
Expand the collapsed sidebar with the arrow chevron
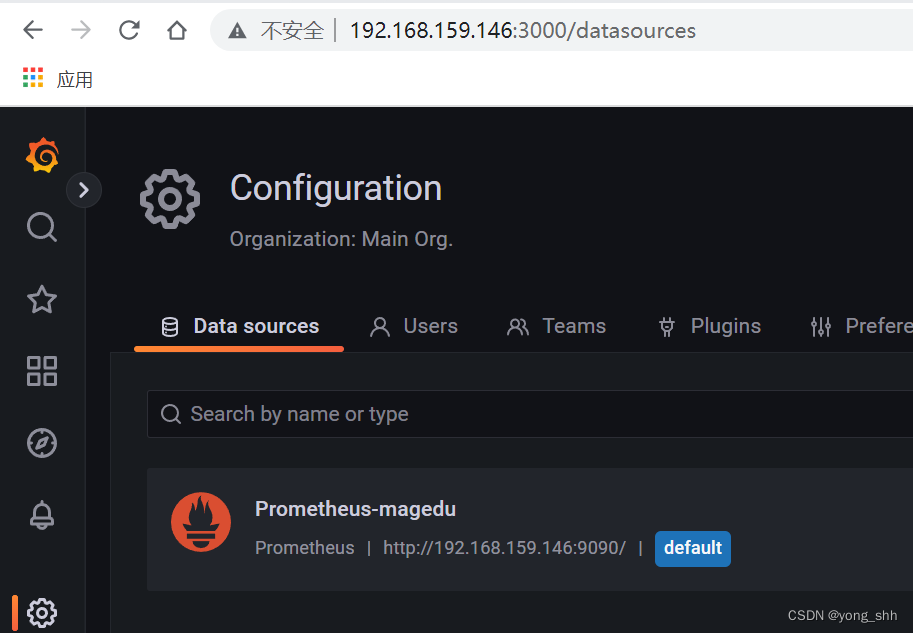84,190
